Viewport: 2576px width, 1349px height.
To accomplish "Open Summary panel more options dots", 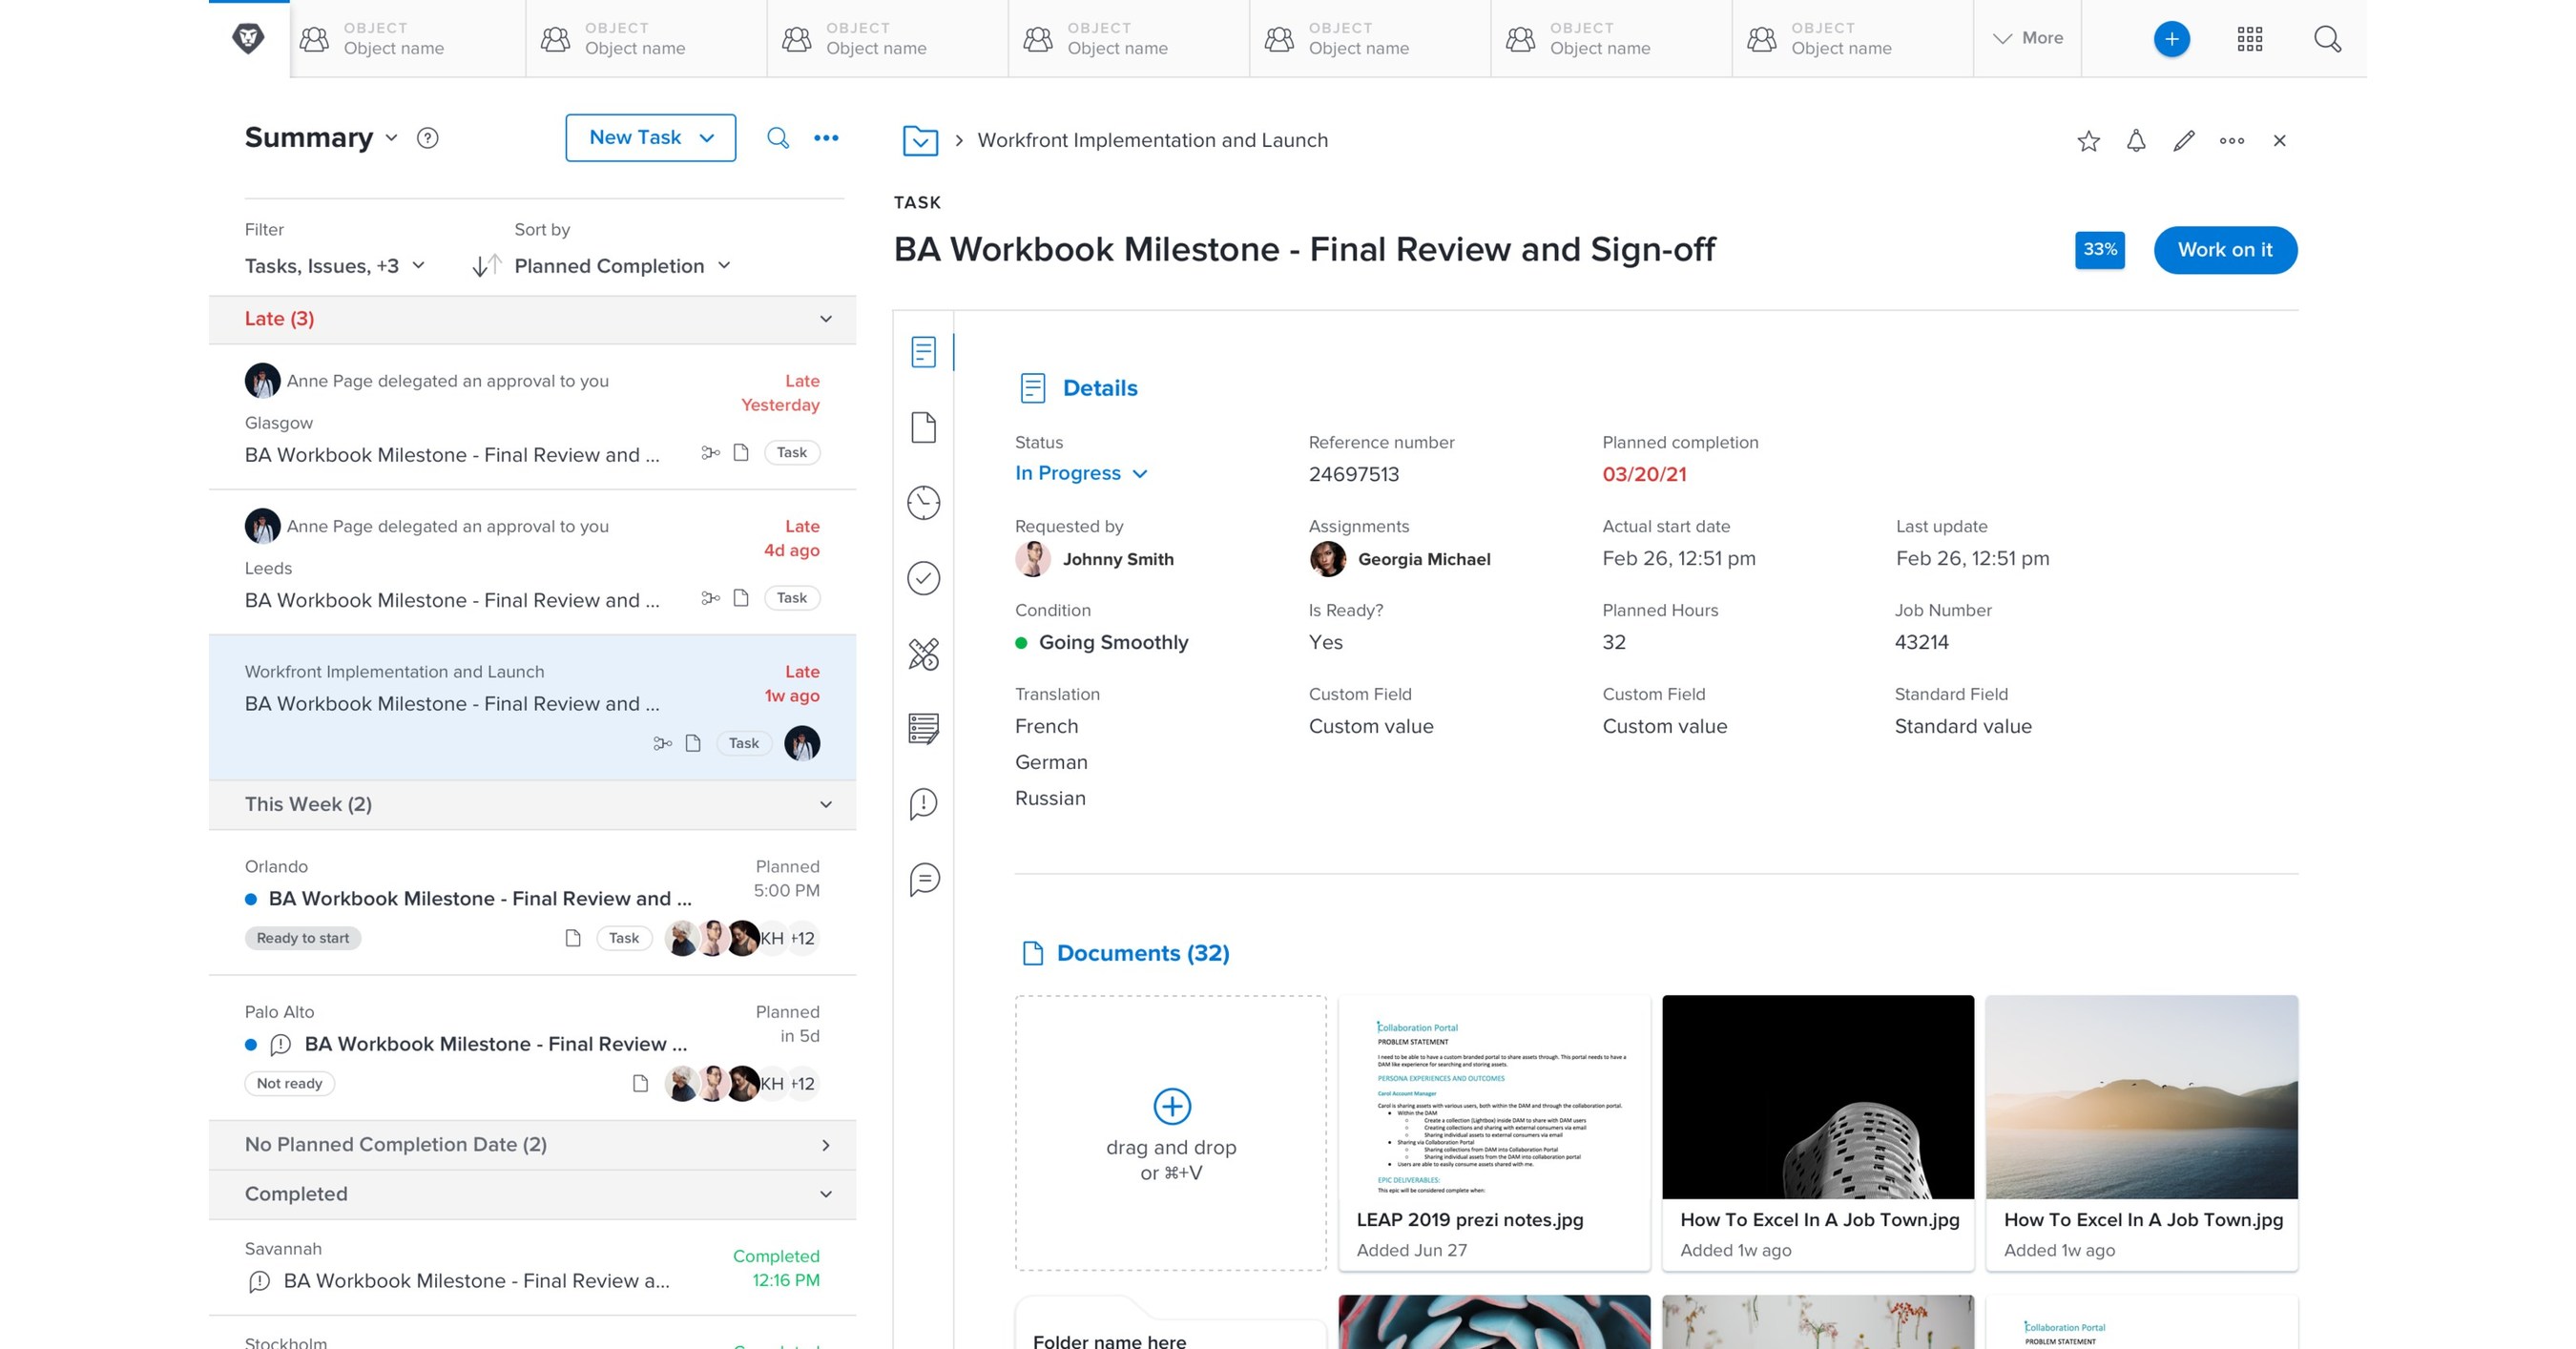I will [826, 138].
